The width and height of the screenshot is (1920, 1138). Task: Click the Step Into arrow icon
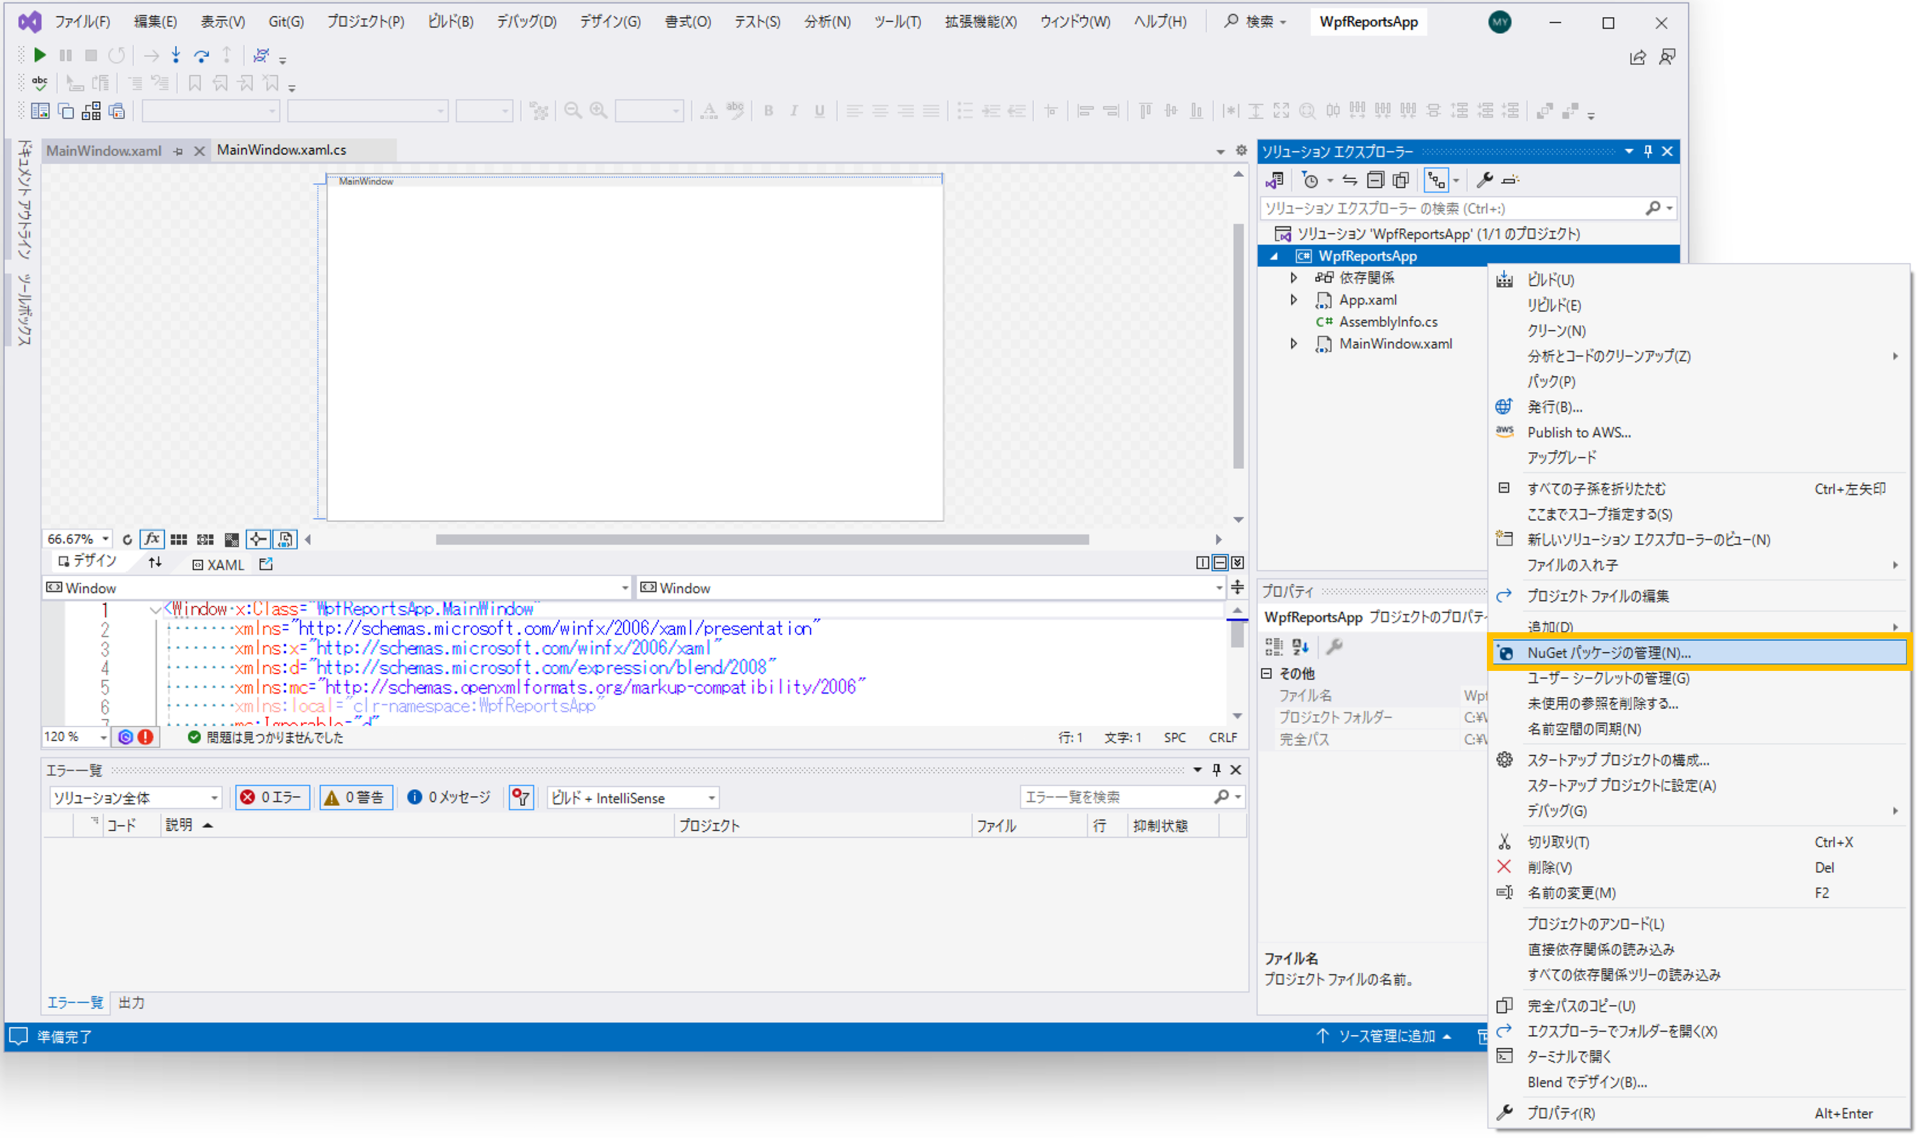176,55
